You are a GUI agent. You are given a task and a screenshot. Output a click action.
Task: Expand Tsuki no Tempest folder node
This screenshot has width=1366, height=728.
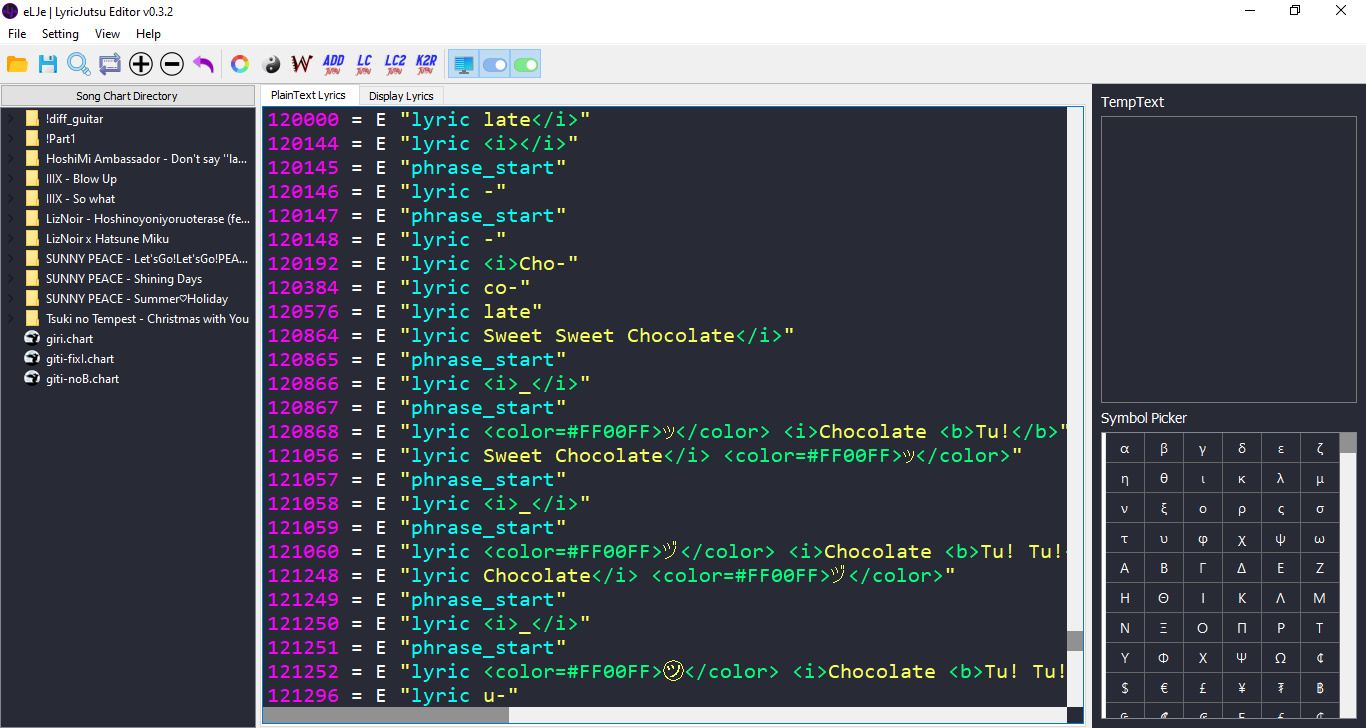(10, 319)
